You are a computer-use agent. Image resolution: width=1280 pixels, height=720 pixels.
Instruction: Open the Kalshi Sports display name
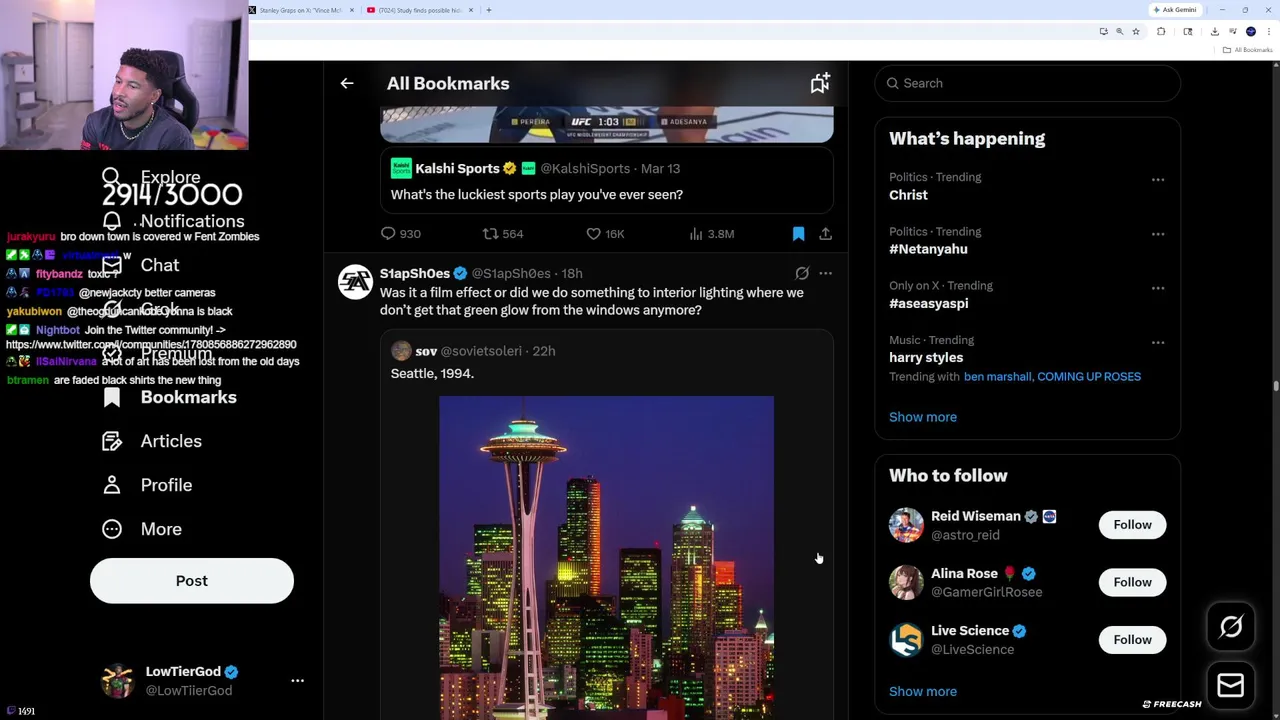[457, 169]
